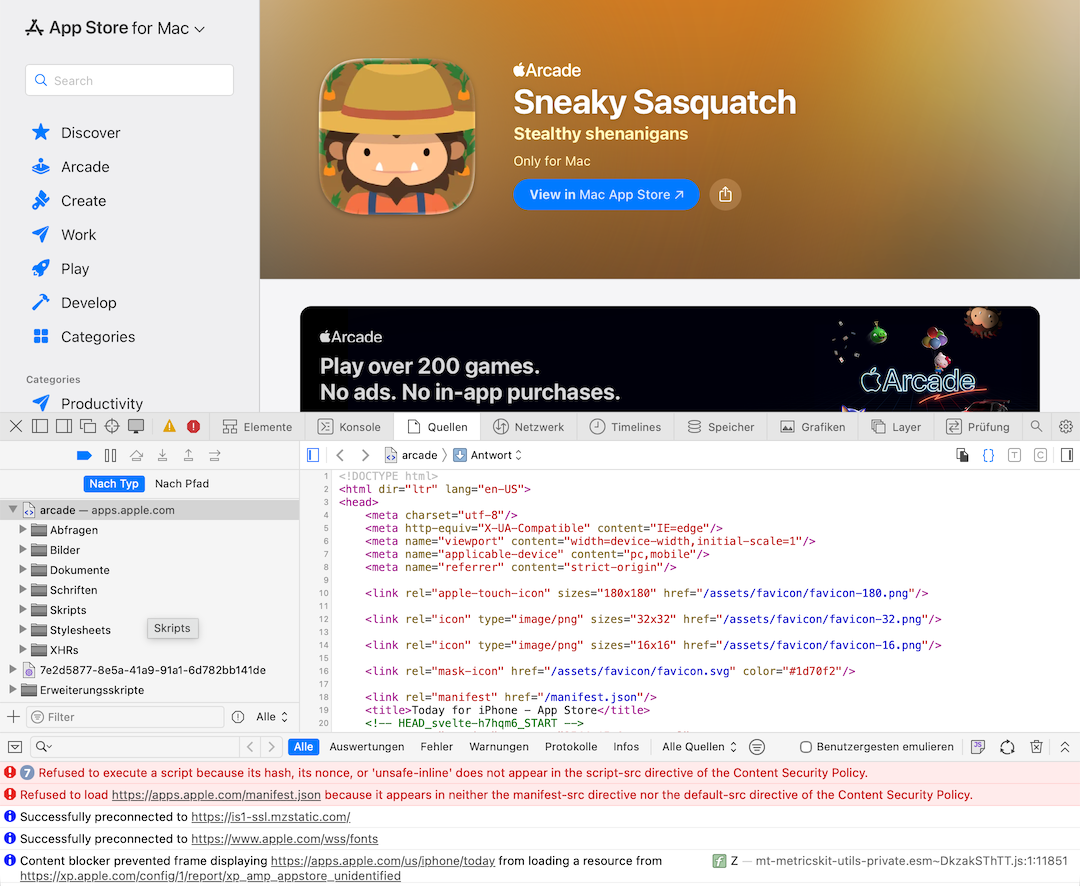The width and height of the screenshot is (1080, 886).
Task: Select Arcade in the App Store sidebar
Action: [85, 167]
